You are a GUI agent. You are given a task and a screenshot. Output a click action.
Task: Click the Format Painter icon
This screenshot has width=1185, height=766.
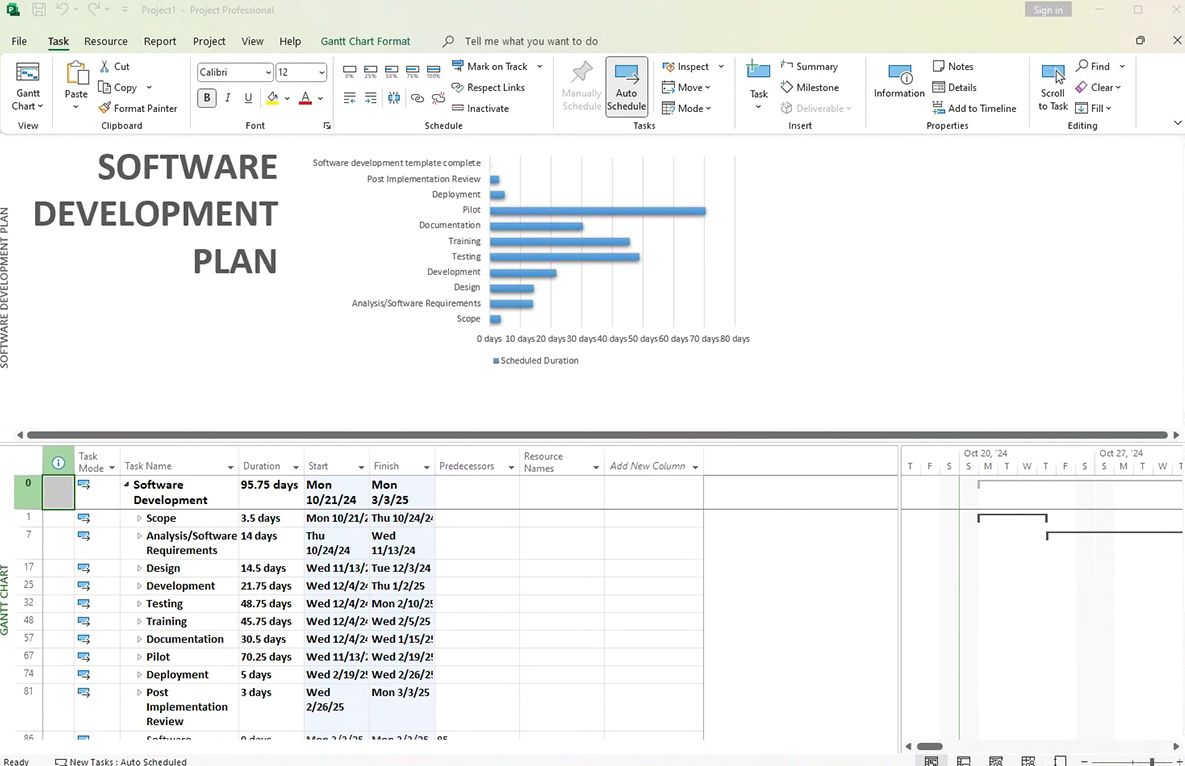pyautogui.click(x=105, y=108)
